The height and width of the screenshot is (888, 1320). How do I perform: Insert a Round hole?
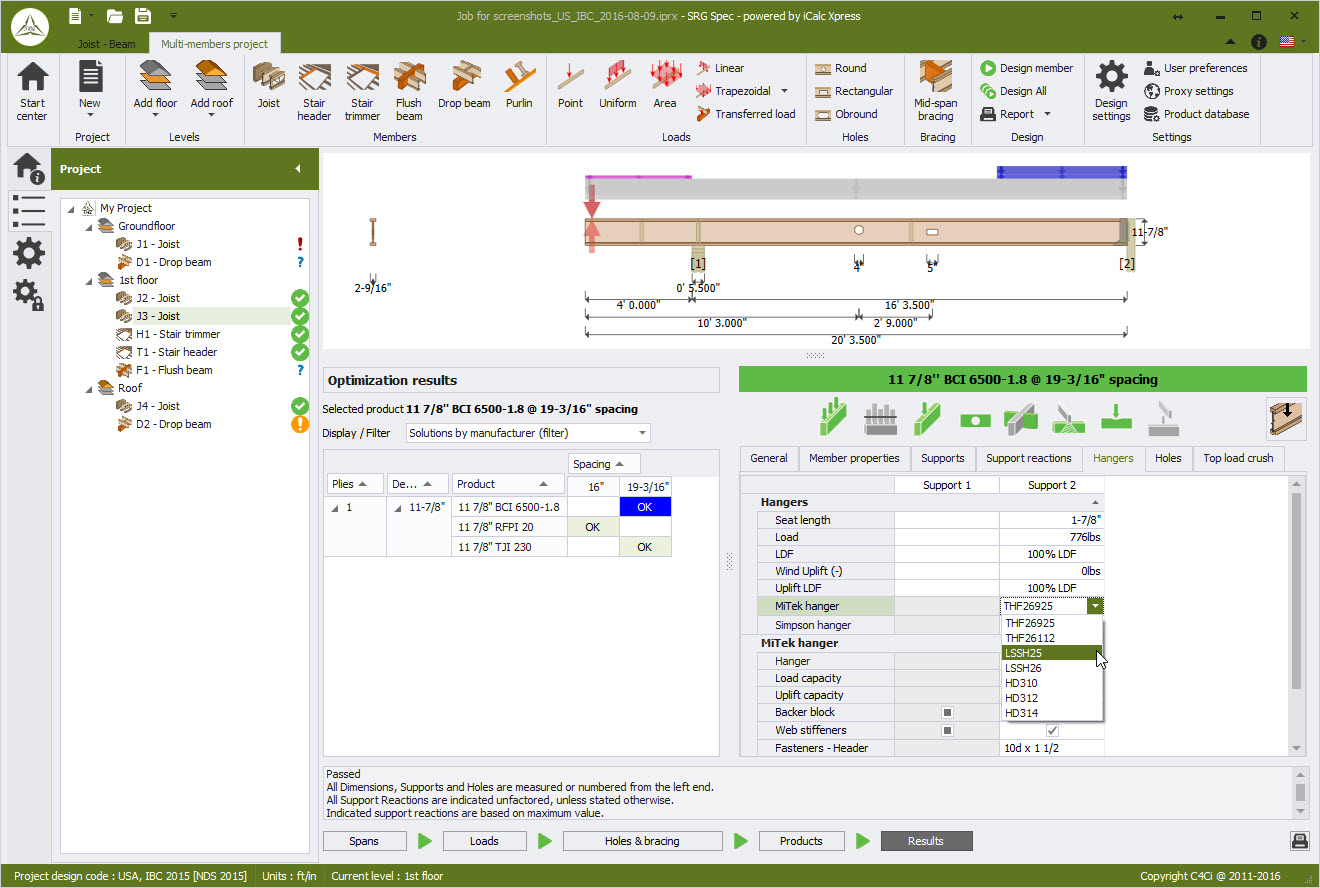(841, 68)
